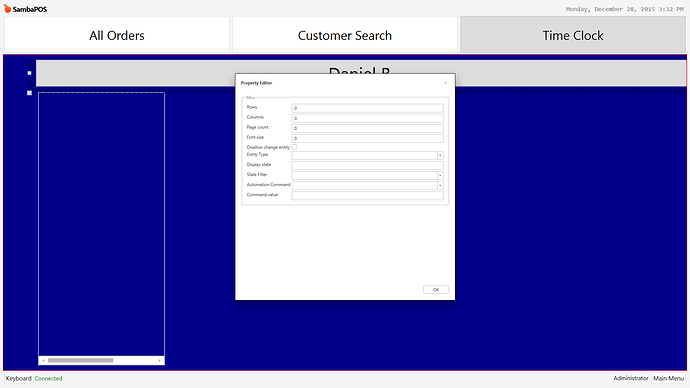Click the Font size input field
This screenshot has height=388, width=690.
pyautogui.click(x=367, y=138)
